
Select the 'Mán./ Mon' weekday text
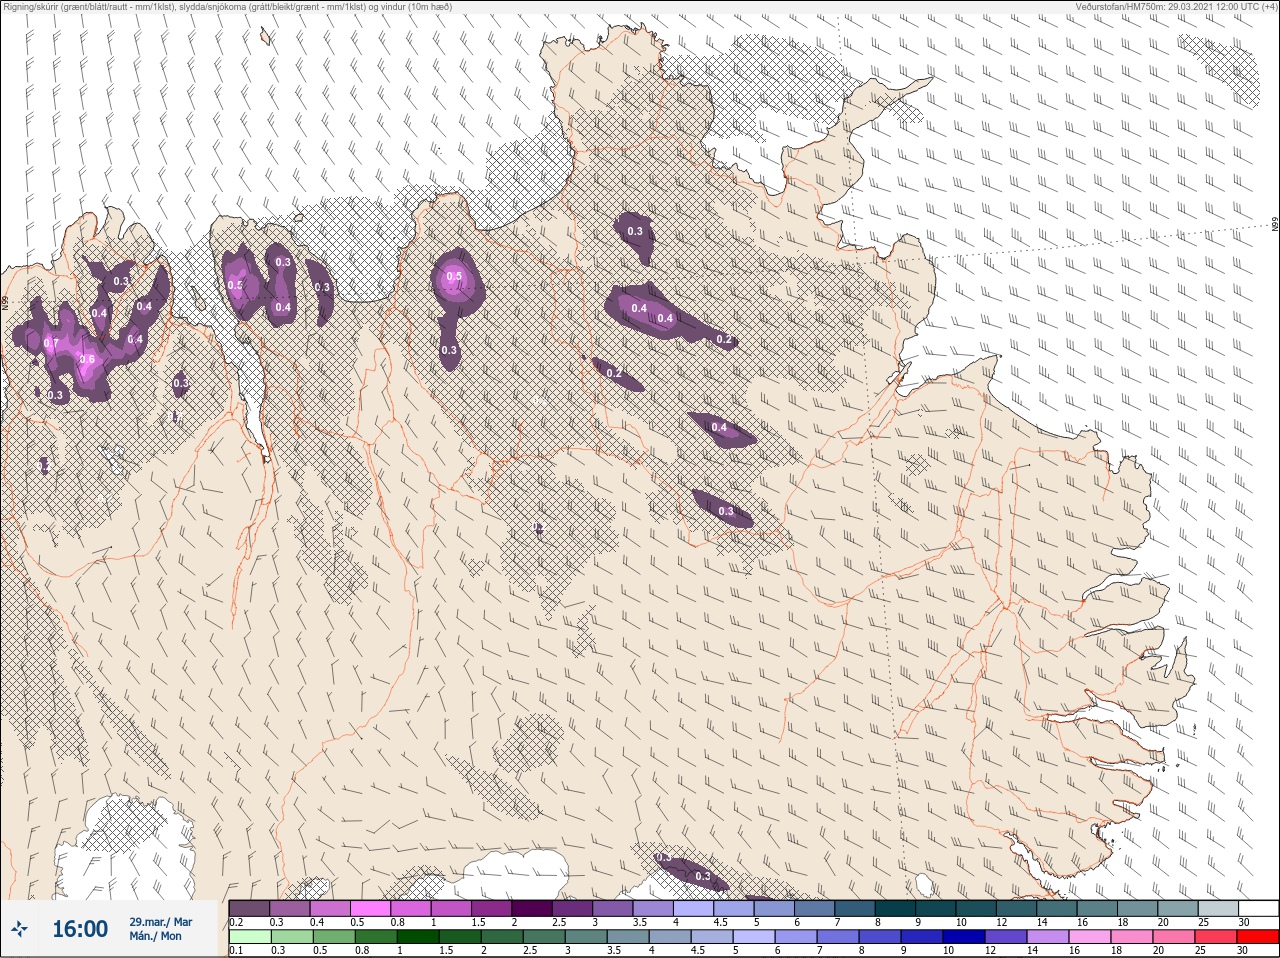156,936
